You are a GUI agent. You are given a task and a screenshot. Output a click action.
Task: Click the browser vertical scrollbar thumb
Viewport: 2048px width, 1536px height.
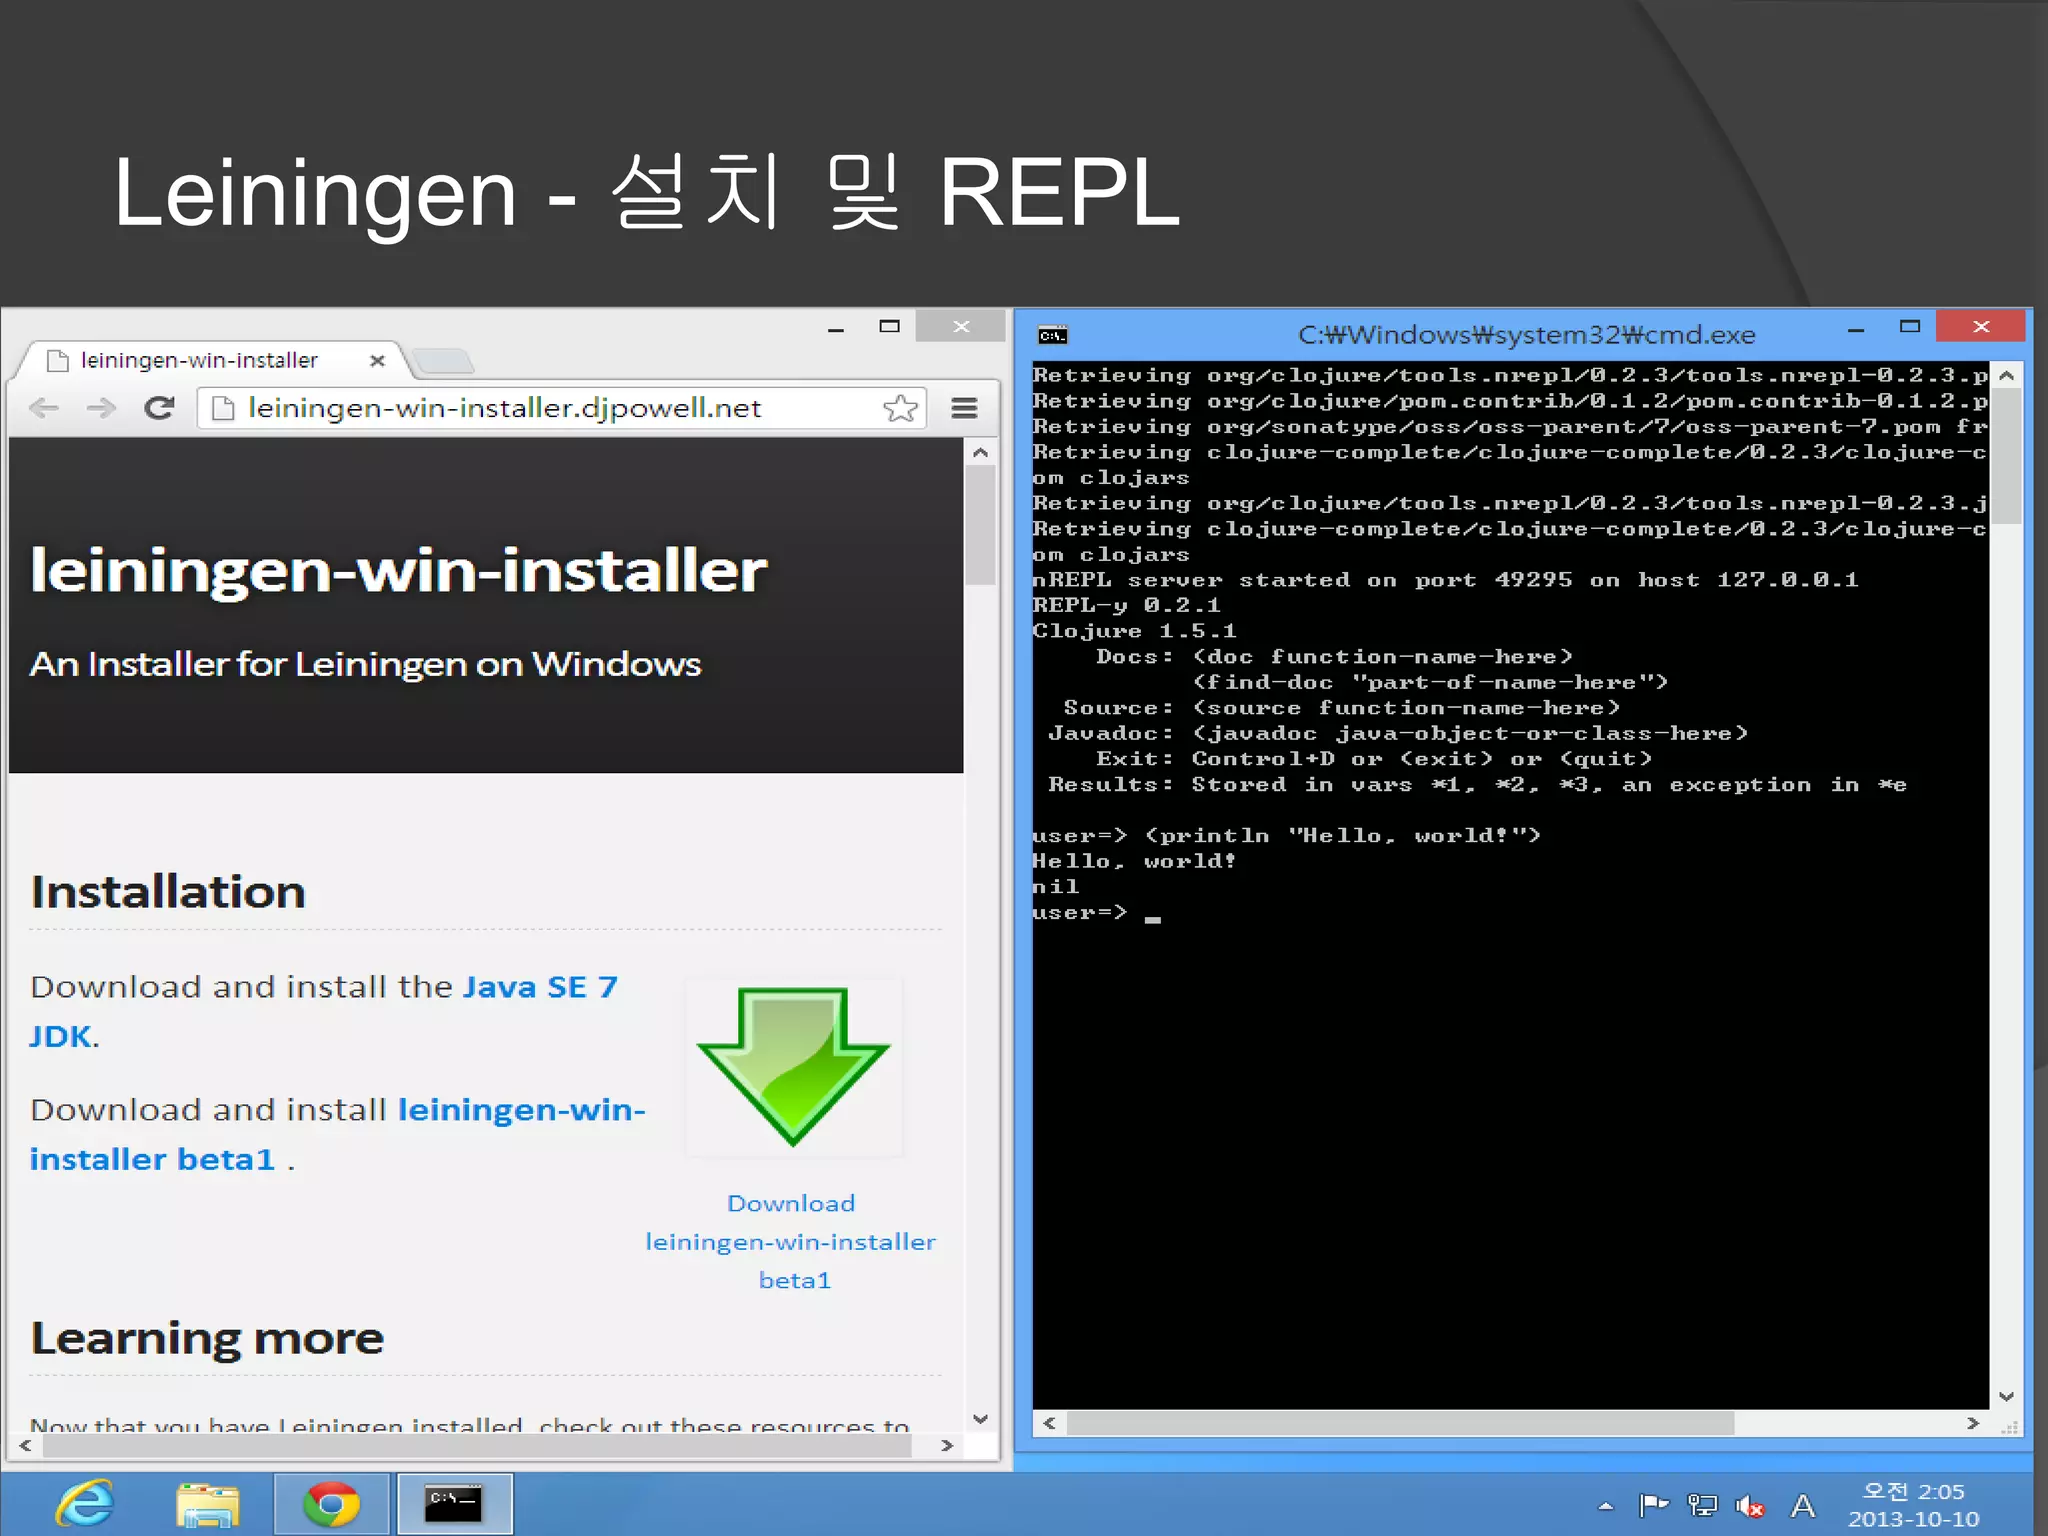(x=981, y=525)
